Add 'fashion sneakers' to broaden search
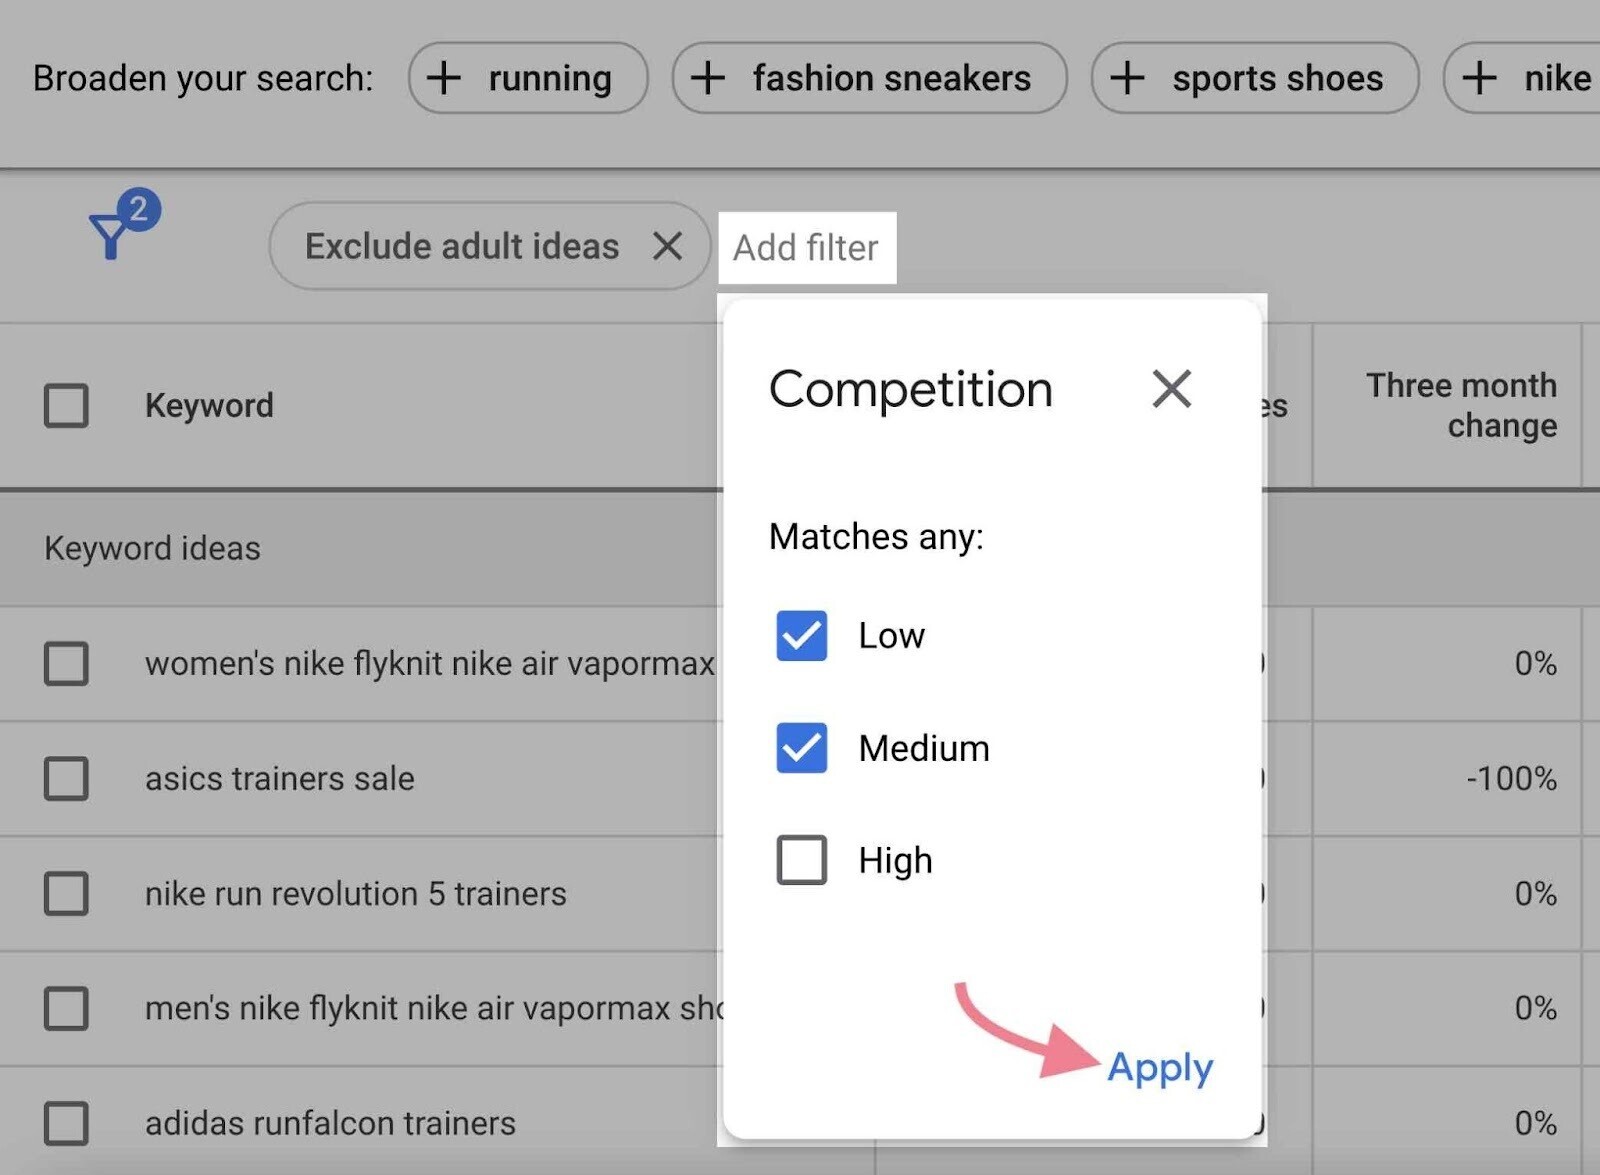Screen dimensions: 1600x1175 tap(869, 78)
